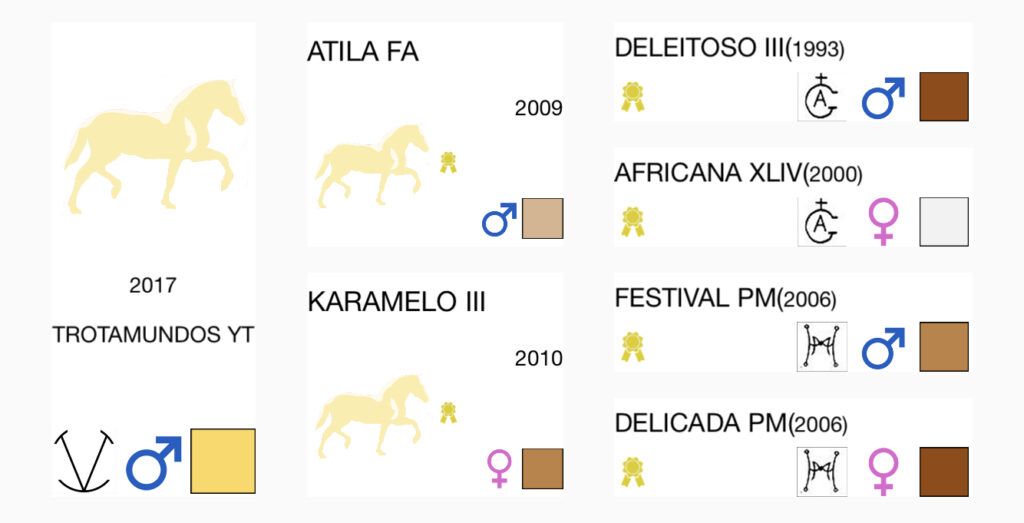Click the pink female symbol of Africana XLIV
Image resolution: width=1024 pixels, height=523 pixels.
click(884, 222)
